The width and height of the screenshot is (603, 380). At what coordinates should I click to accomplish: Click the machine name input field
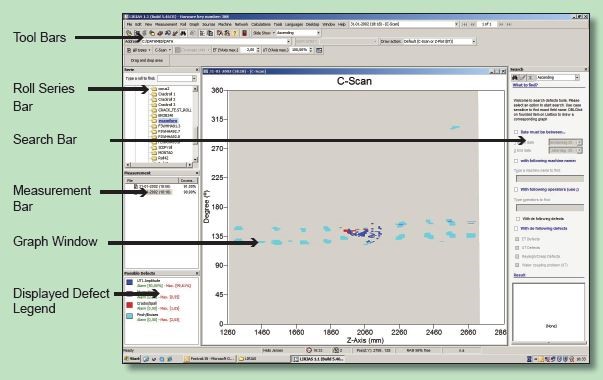(x=550, y=178)
